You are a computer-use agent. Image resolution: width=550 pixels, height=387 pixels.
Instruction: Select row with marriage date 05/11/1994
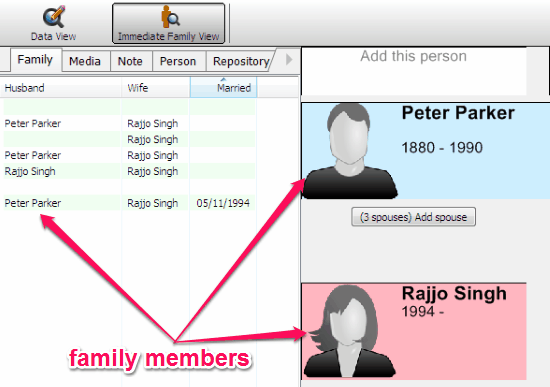129,203
